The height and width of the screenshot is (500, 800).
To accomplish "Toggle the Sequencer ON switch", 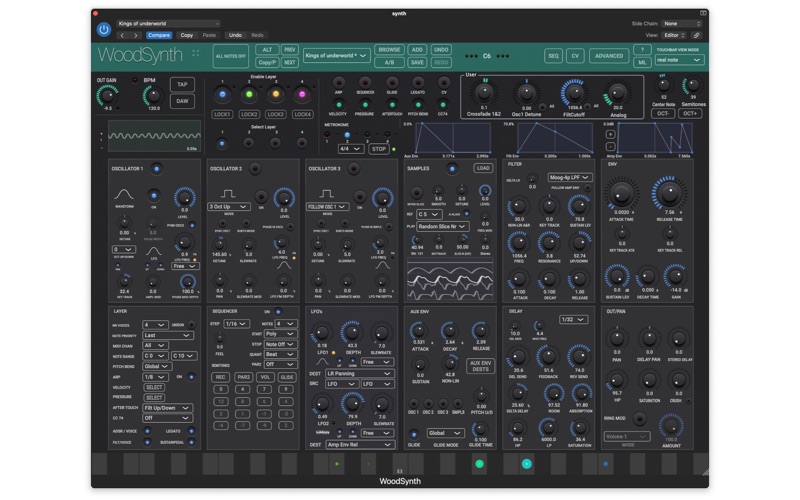I will coord(278,311).
